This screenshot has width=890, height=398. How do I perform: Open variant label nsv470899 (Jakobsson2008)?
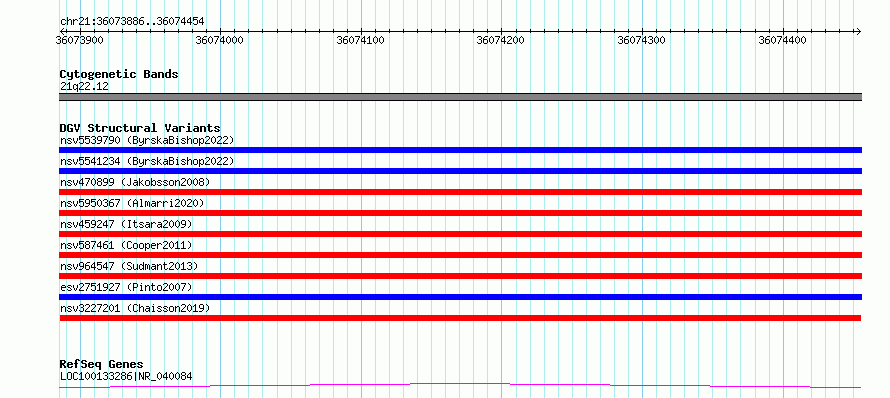click(x=135, y=182)
